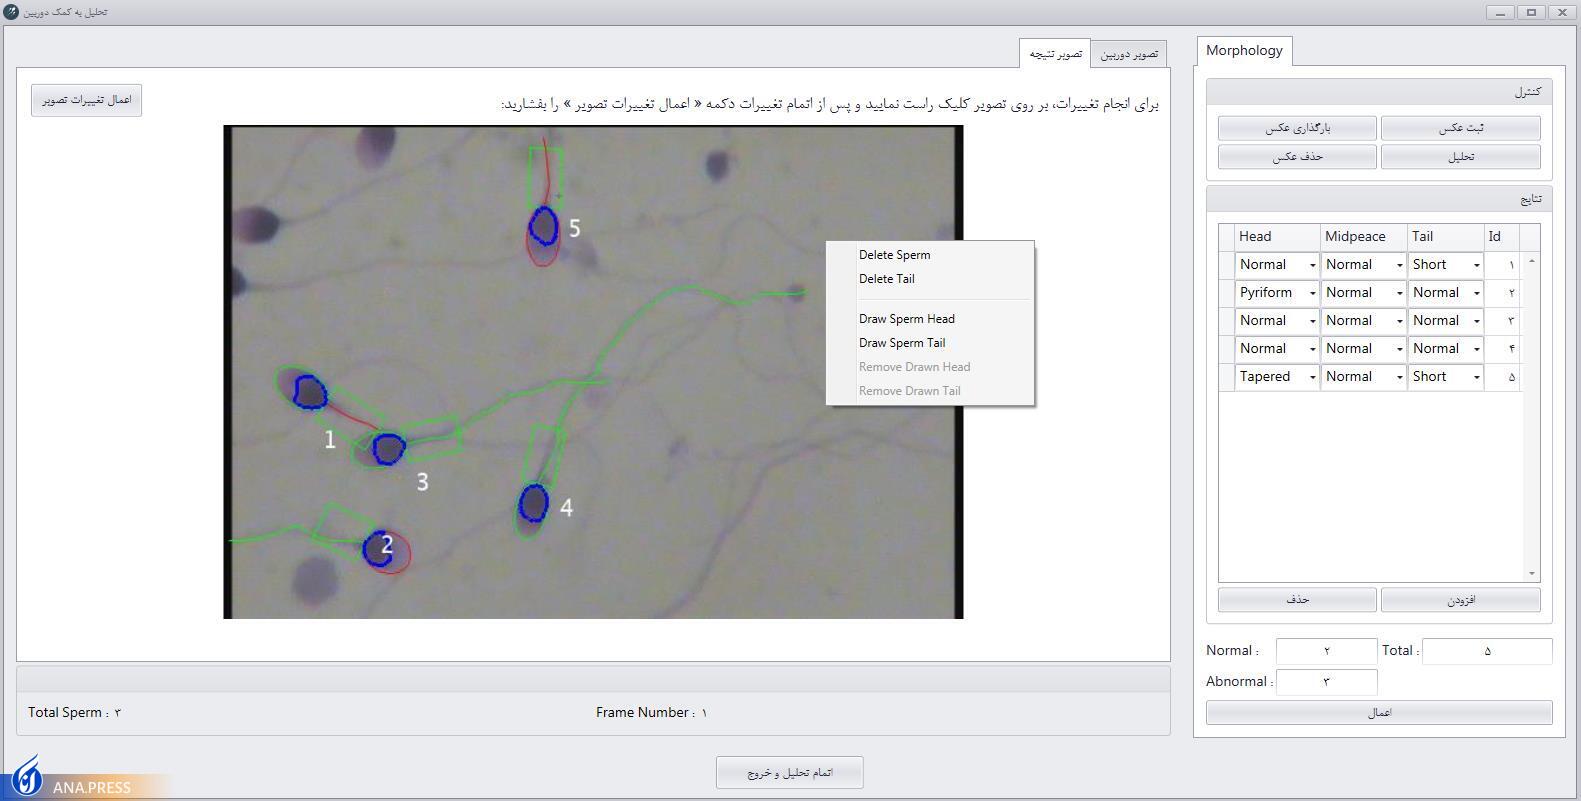Click Draw Sperm Head option

[x=906, y=319]
